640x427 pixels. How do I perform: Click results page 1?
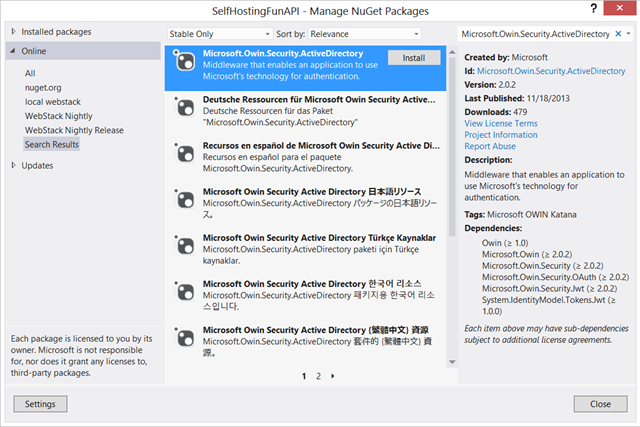tap(304, 376)
